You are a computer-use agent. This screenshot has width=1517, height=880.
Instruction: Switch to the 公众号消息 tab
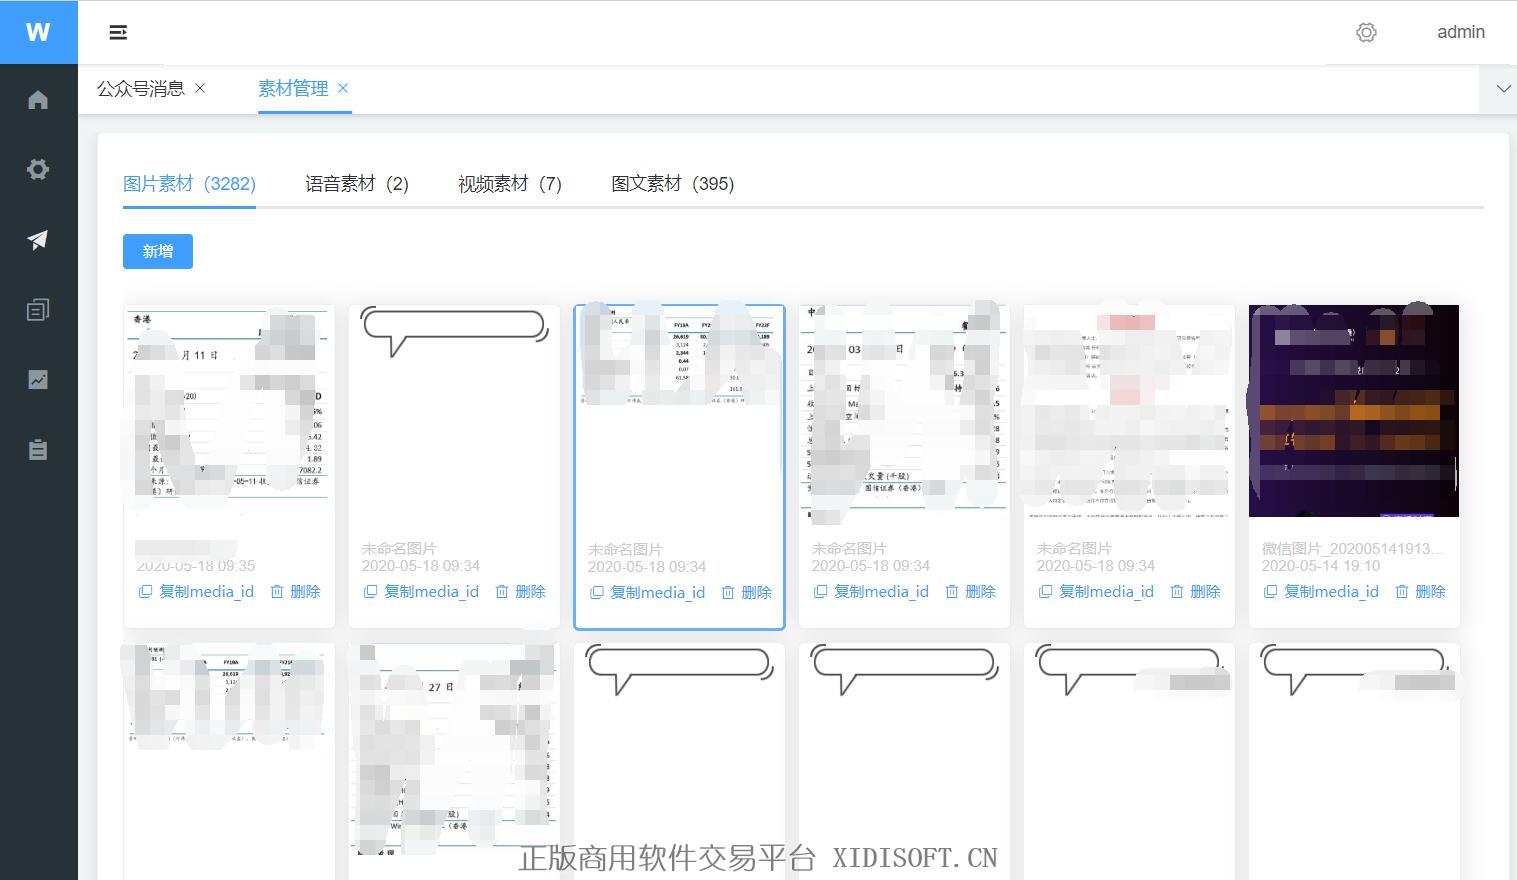[x=141, y=88]
